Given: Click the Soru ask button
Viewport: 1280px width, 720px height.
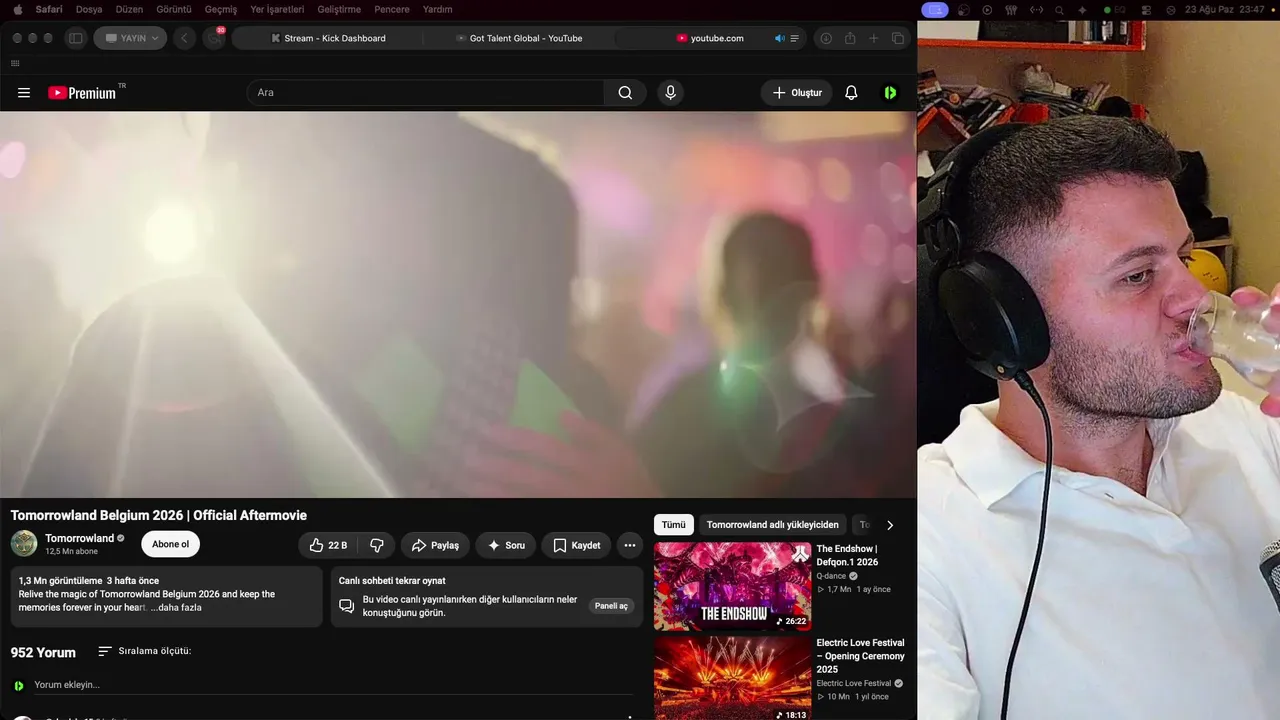Looking at the screenshot, I should [x=506, y=545].
